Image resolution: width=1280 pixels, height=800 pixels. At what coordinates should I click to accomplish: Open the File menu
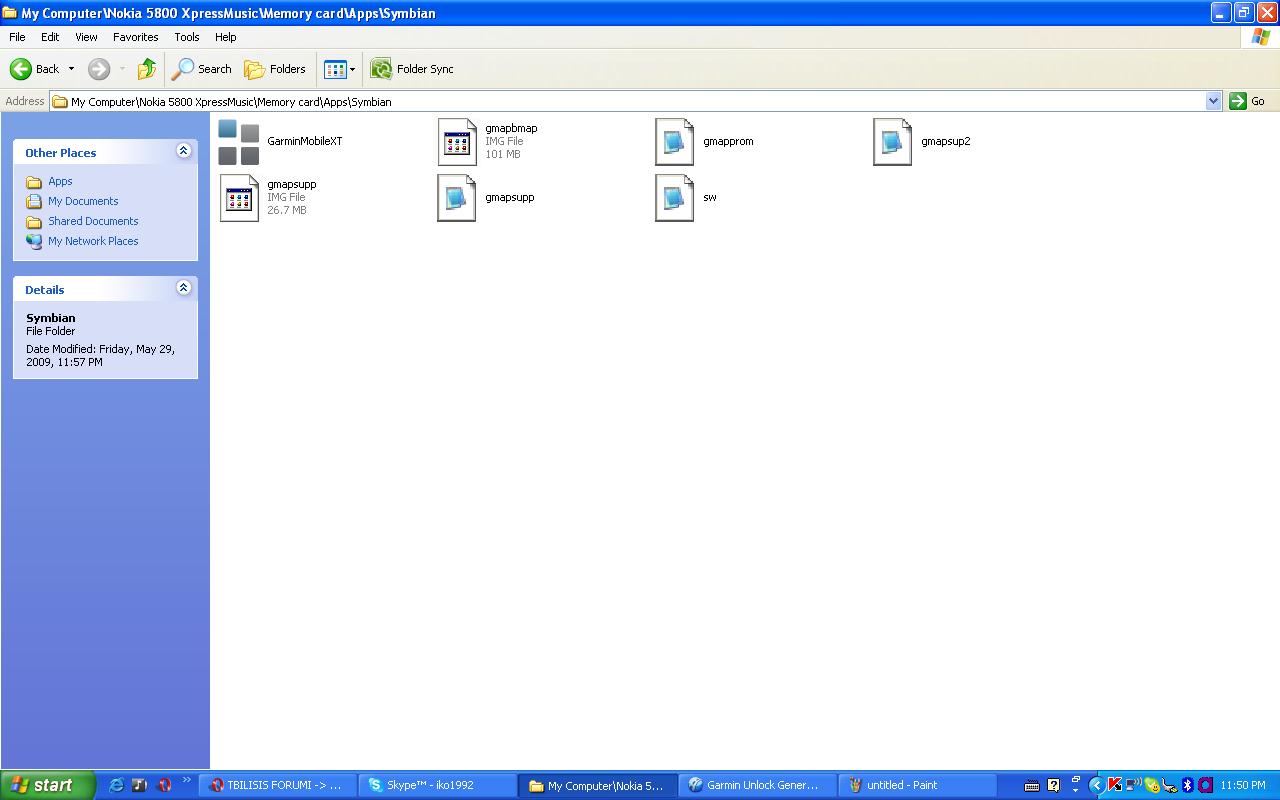click(x=17, y=37)
